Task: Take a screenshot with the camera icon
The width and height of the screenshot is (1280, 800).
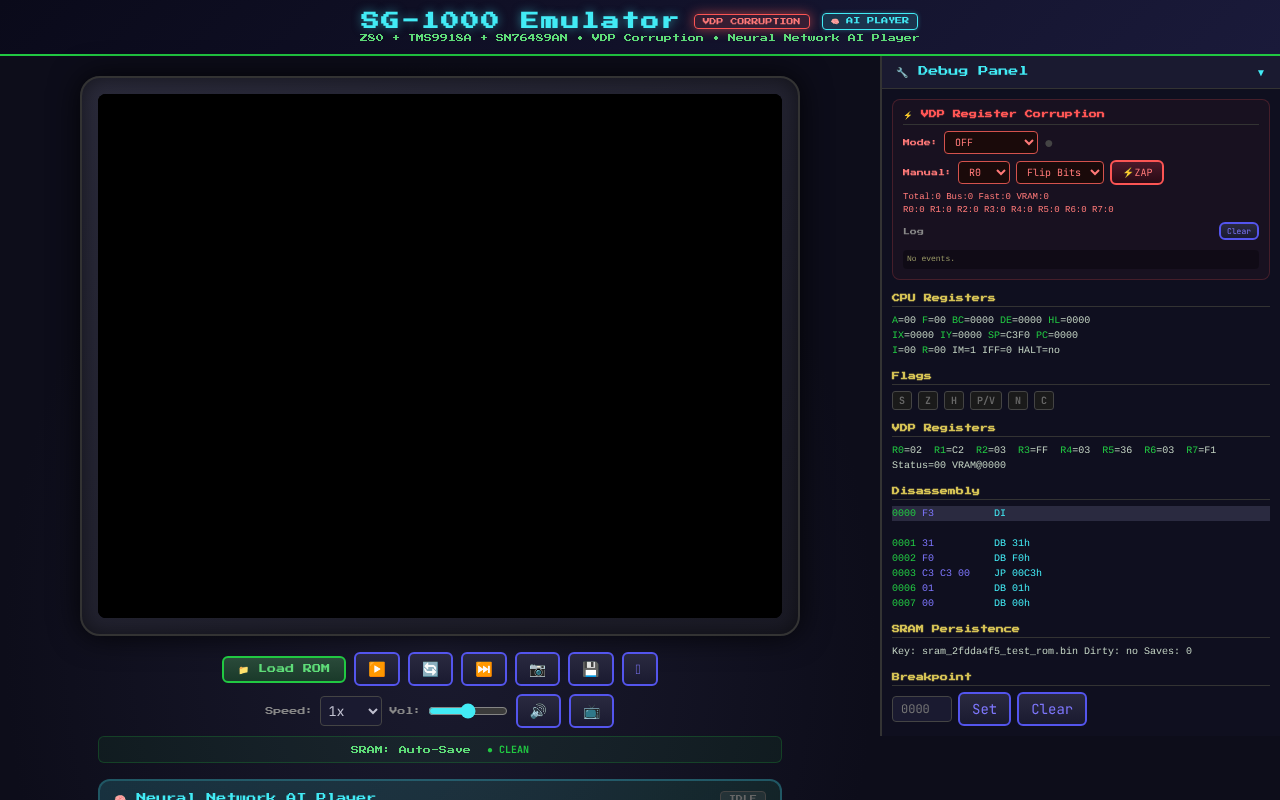Action: [x=537, y=669]
